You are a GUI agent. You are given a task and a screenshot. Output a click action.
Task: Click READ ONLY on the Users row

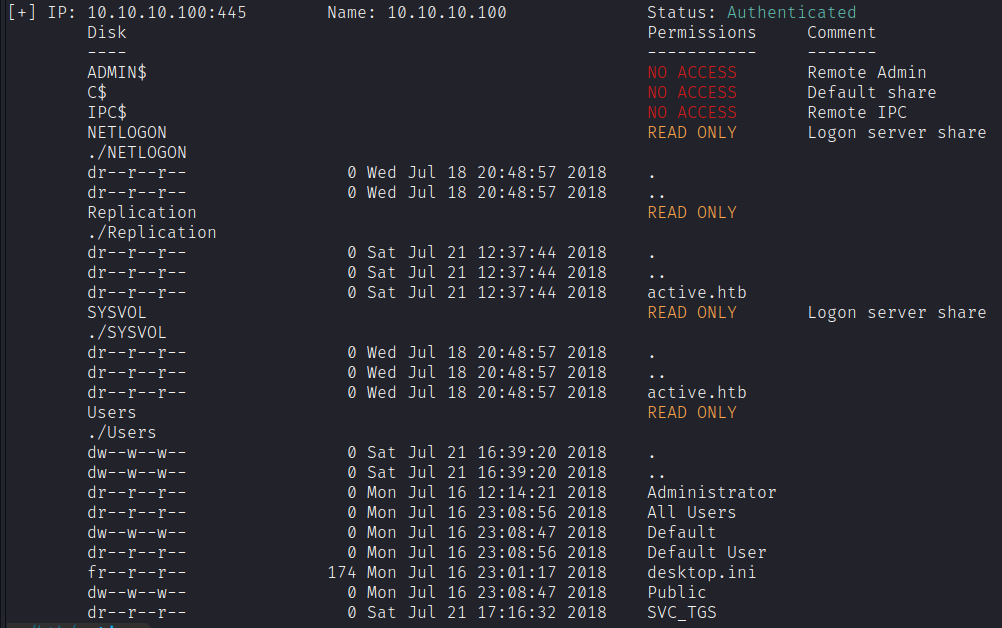[x=692, y=412]
